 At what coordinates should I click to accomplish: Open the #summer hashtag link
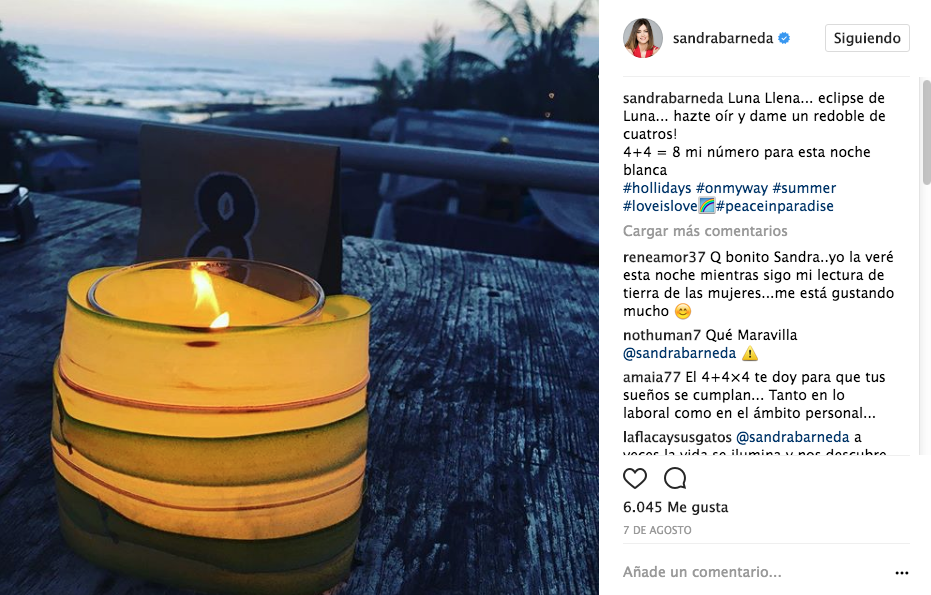pyautogui.click(x=804, y=188)
